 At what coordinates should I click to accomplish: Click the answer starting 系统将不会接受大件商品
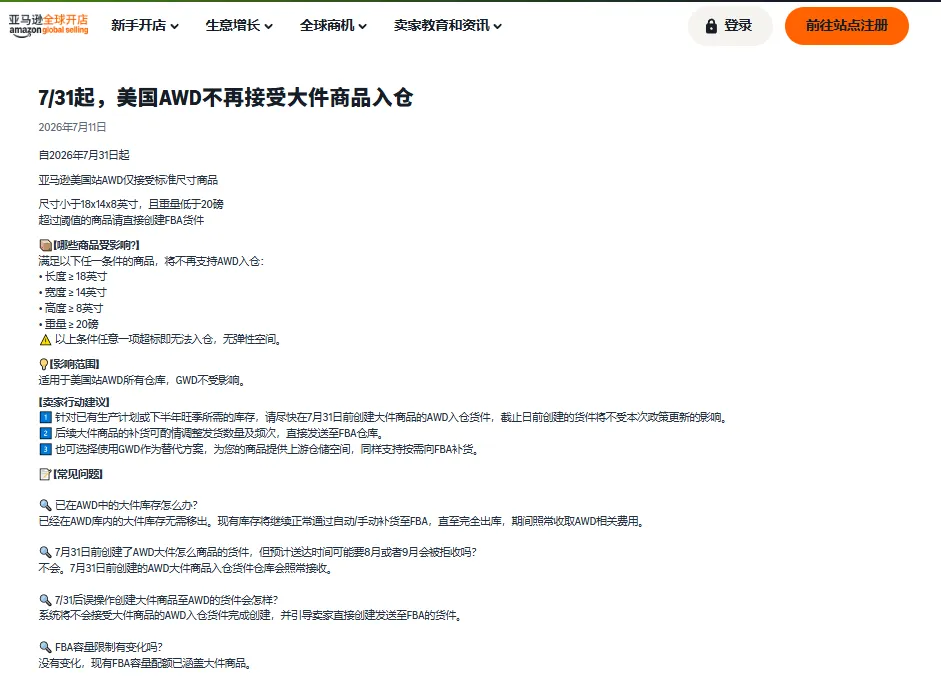click(250, 615)
